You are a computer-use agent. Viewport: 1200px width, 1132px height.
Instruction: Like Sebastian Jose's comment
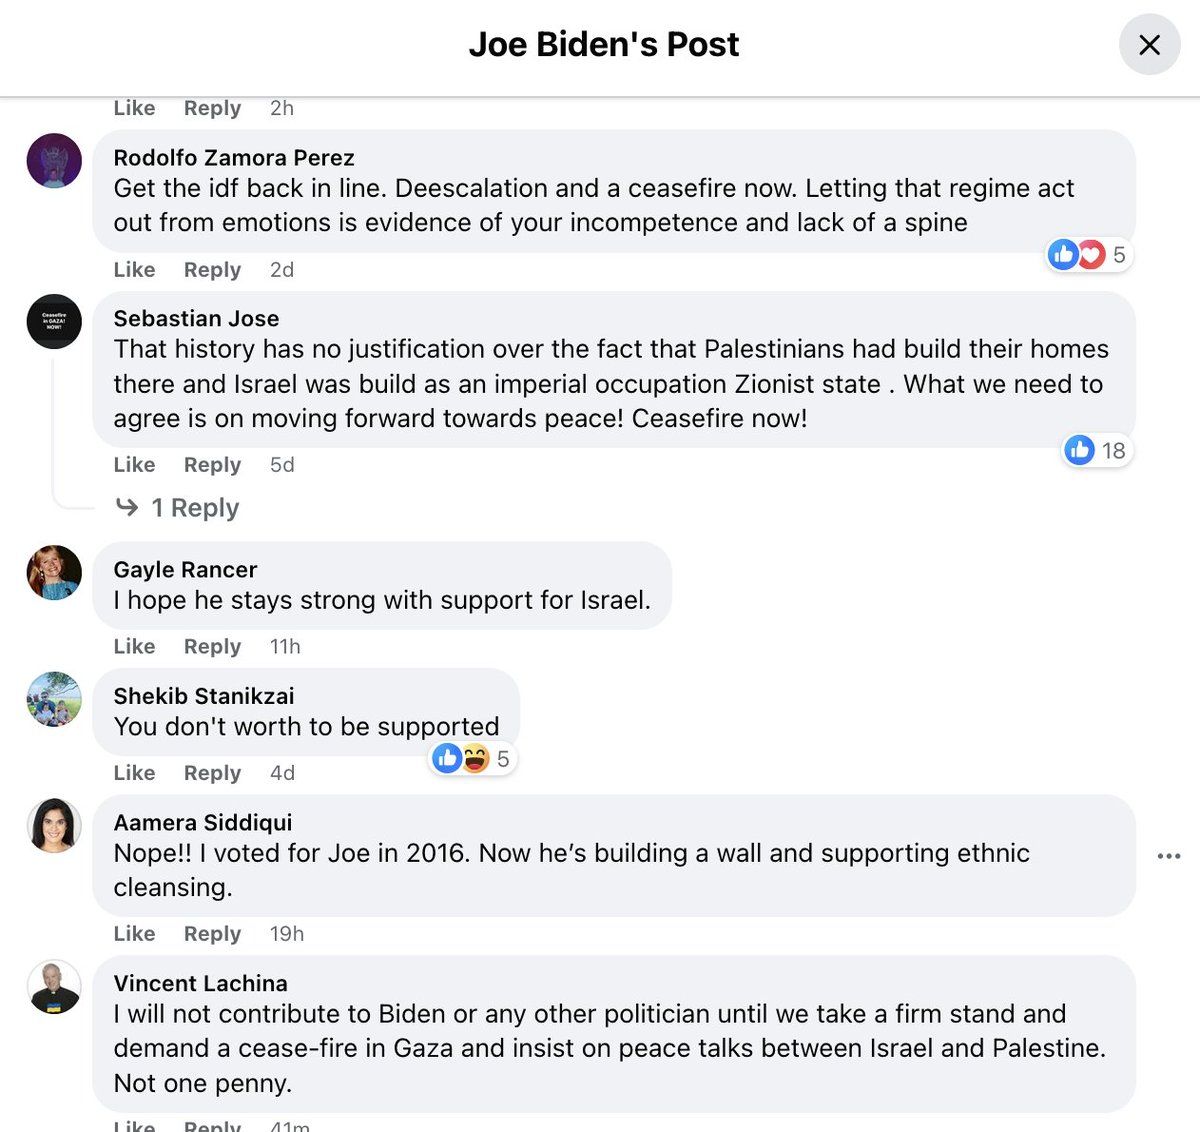tap(134, 465)
